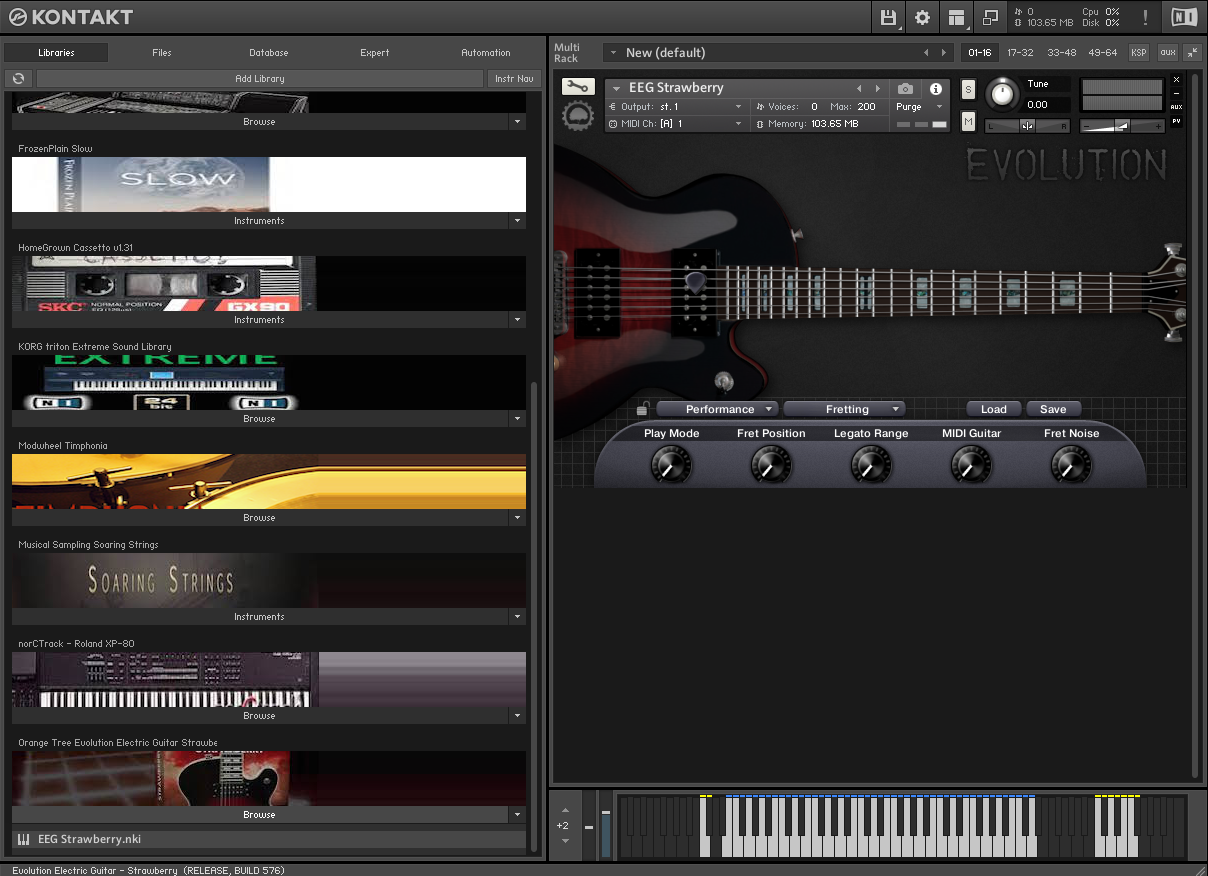
Task: Expand FrozenPlain Slow library options arrow
Action: point(517,221)
